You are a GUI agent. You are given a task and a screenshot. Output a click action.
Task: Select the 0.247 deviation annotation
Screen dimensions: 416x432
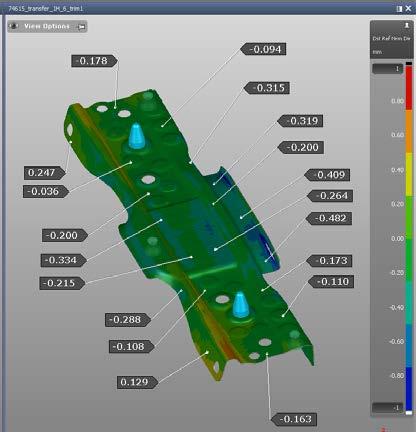pyautogui.click(x=45, y=173)
